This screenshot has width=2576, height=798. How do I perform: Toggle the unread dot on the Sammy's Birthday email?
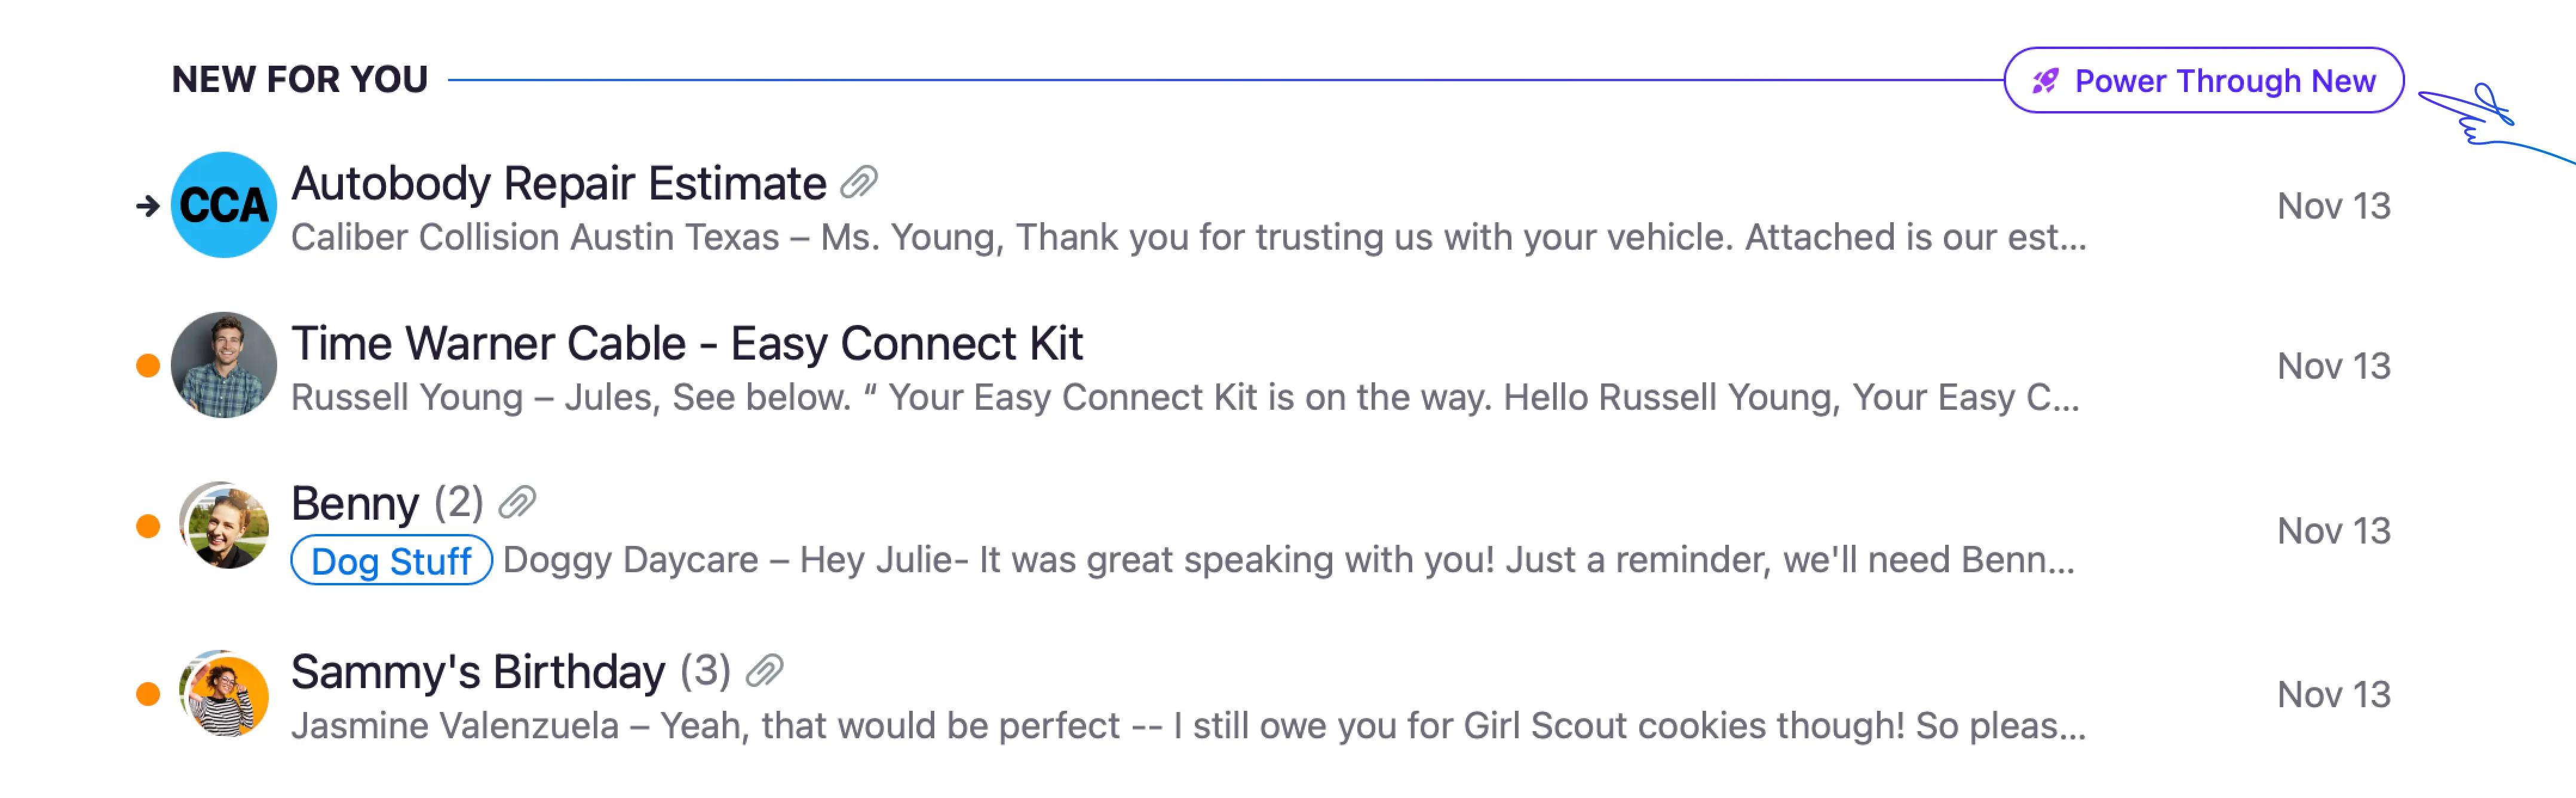point(148,694)
